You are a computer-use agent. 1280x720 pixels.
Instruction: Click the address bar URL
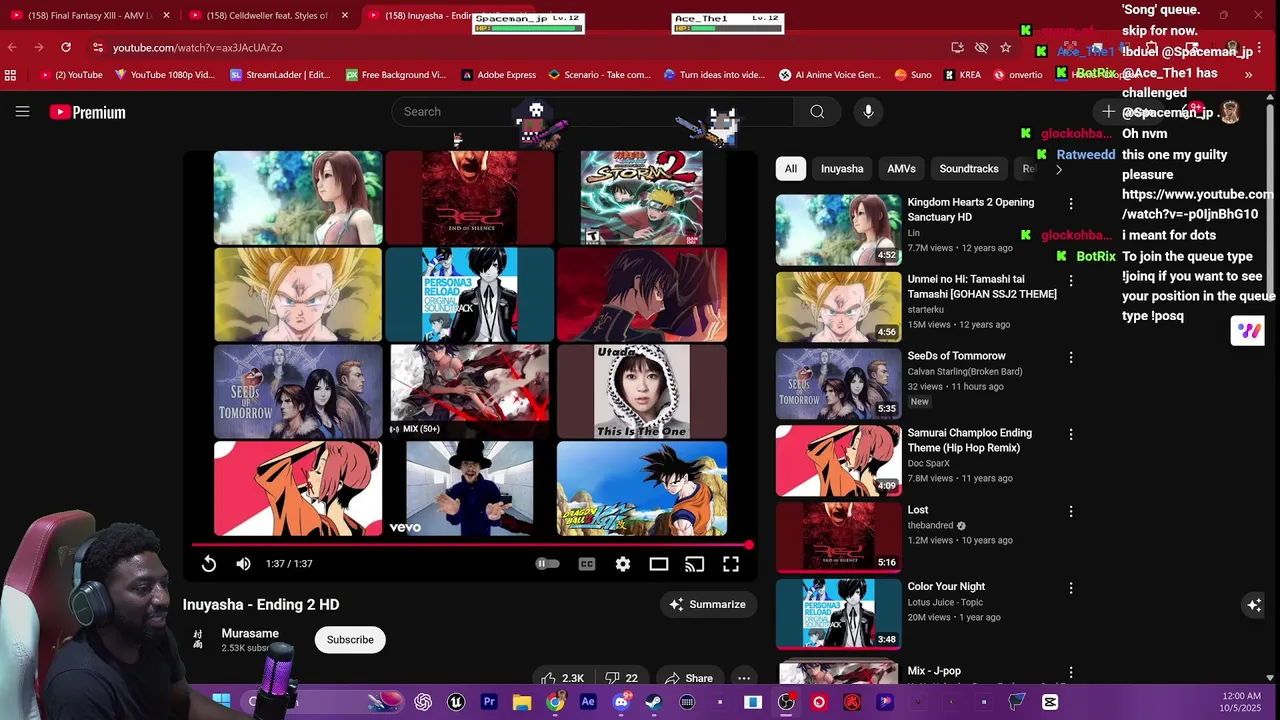tap(197, 47)
